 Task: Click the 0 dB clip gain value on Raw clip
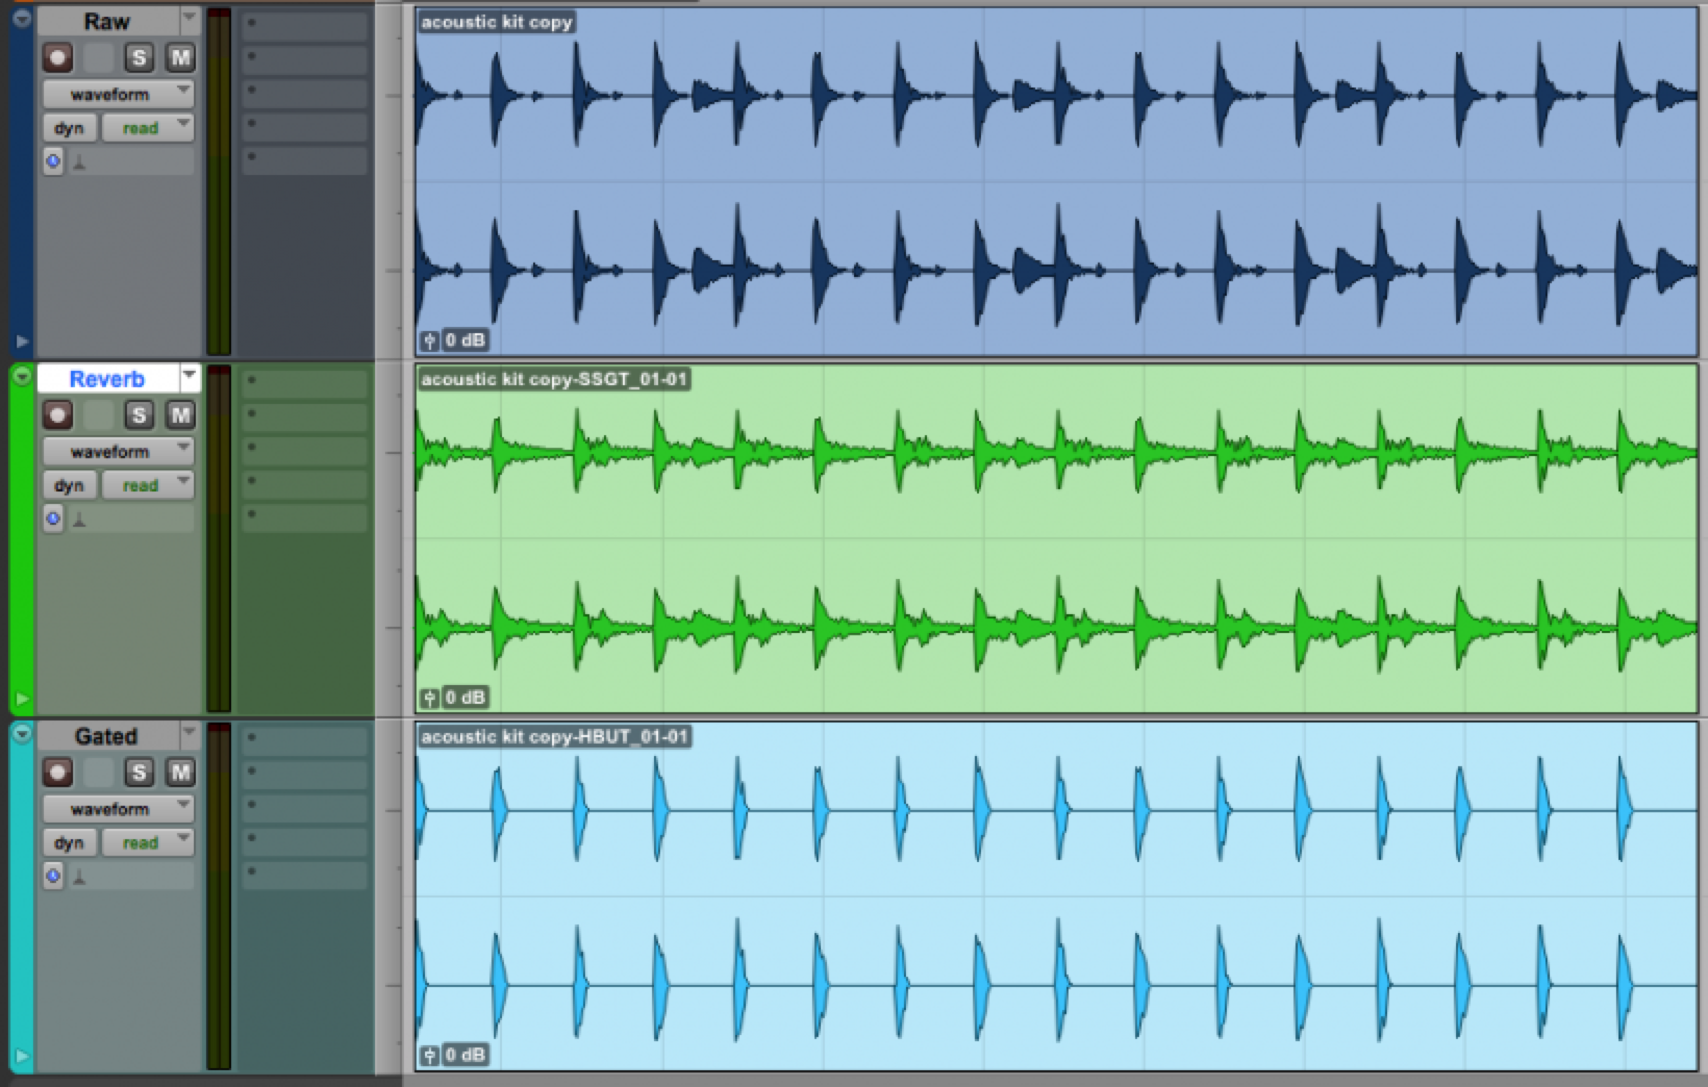(x=465, y=340)
